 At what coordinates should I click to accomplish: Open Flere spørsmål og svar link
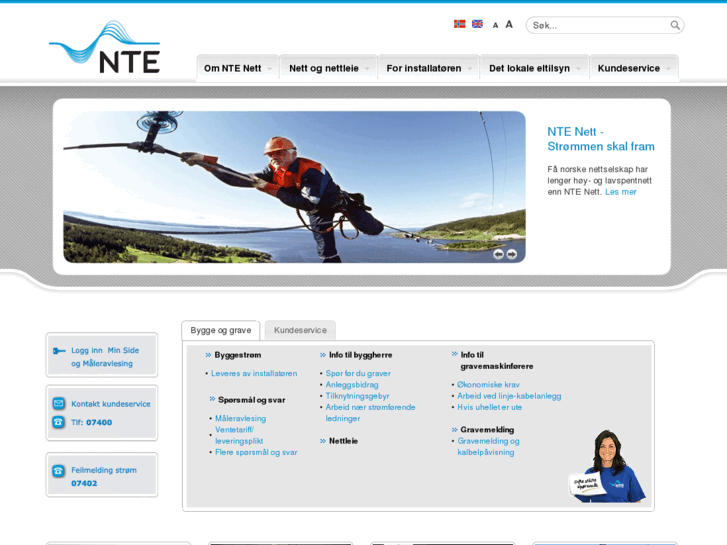[256, 452]
